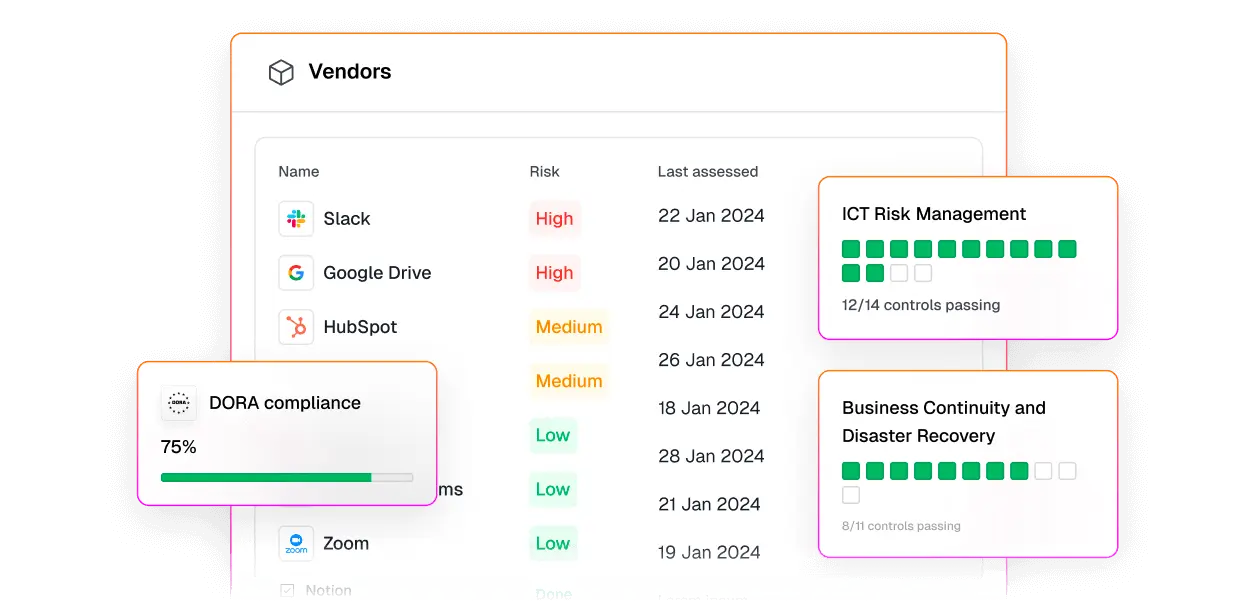Click the 22 Jan 2024 assessment date

711,216
